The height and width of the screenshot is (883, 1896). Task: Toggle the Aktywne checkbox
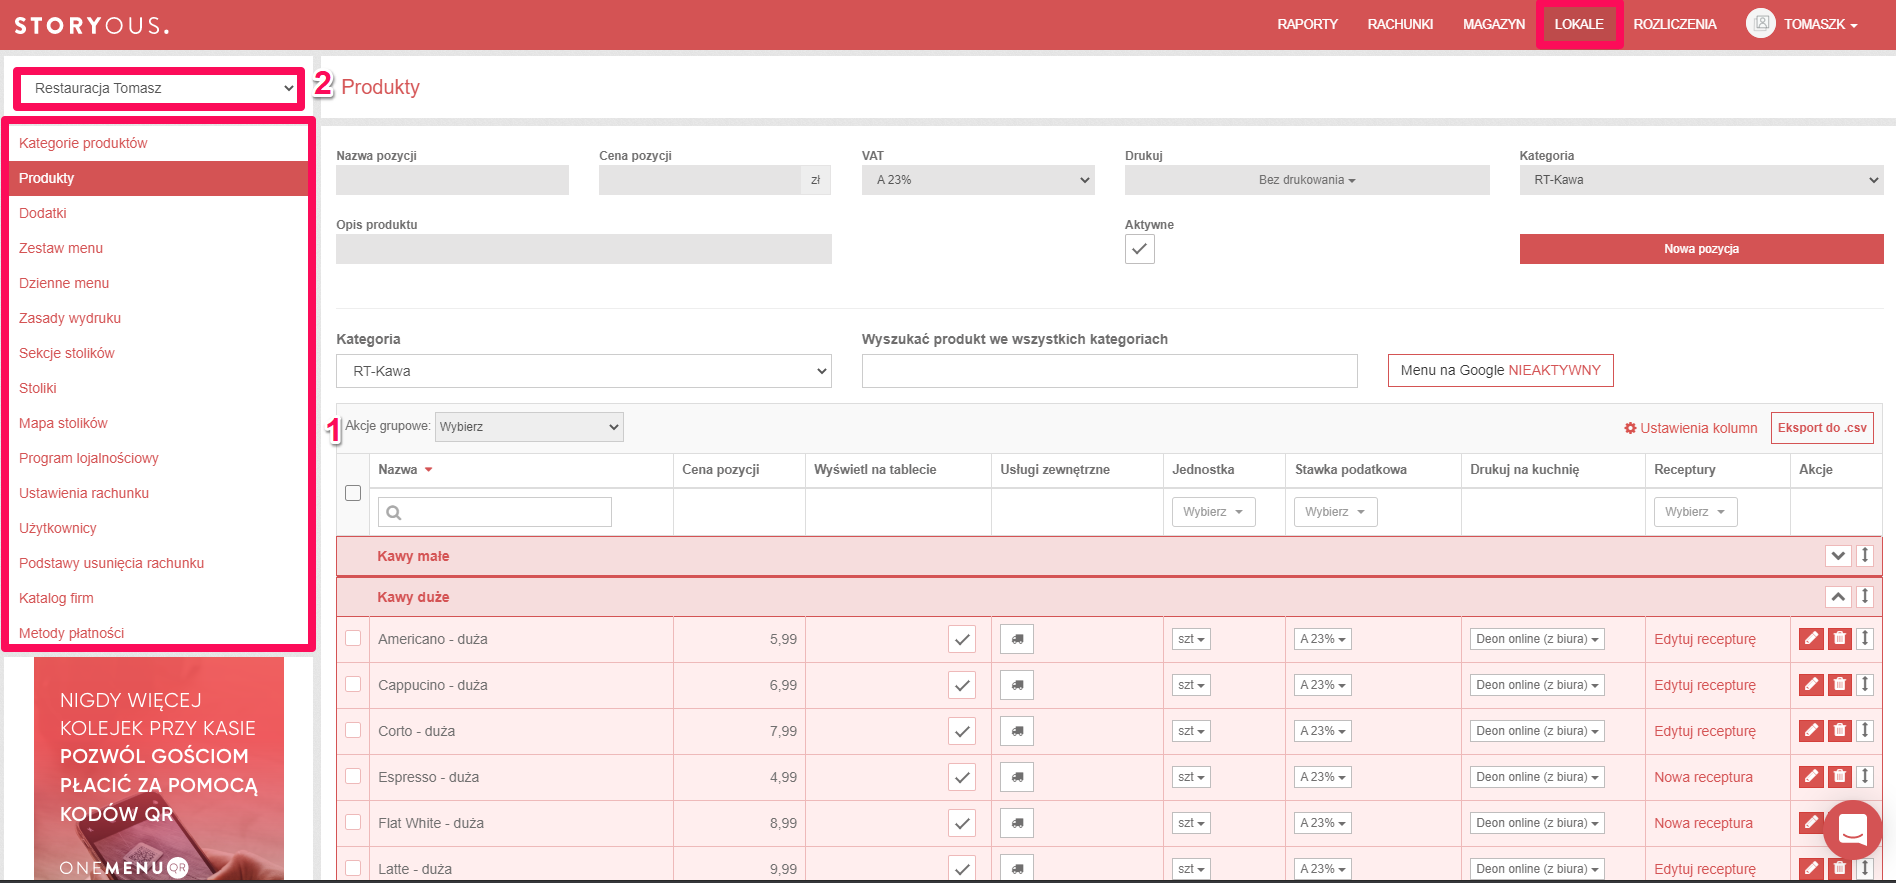[x=1140, y=249]
